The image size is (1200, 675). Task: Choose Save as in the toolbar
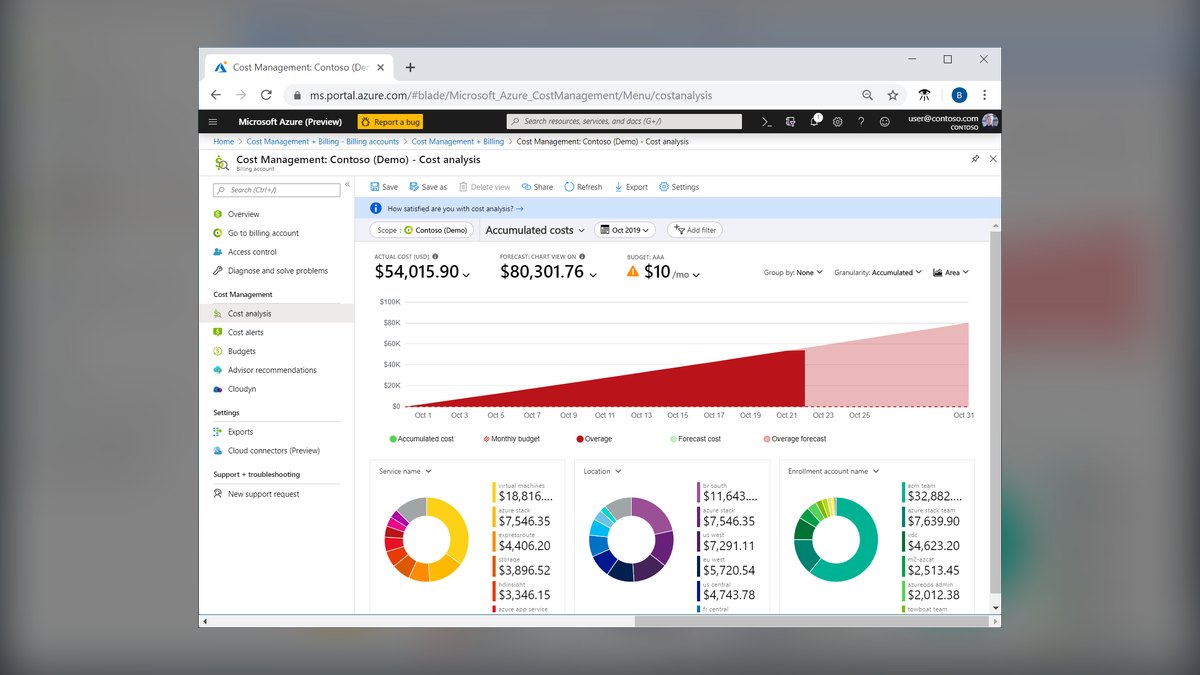point(428,187)
